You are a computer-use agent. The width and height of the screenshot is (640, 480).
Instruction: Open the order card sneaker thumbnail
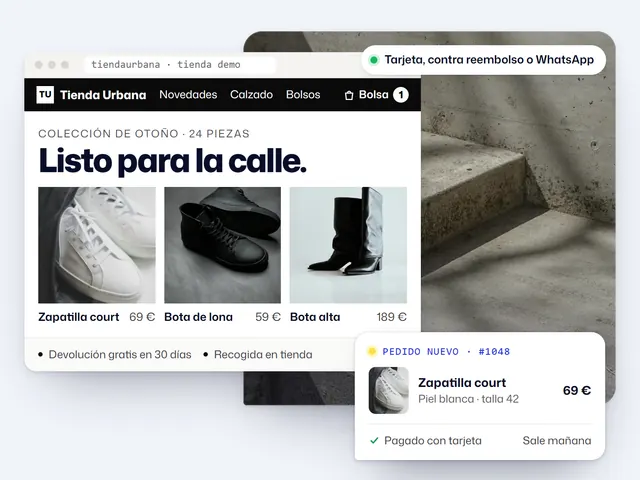click(389, 390)
